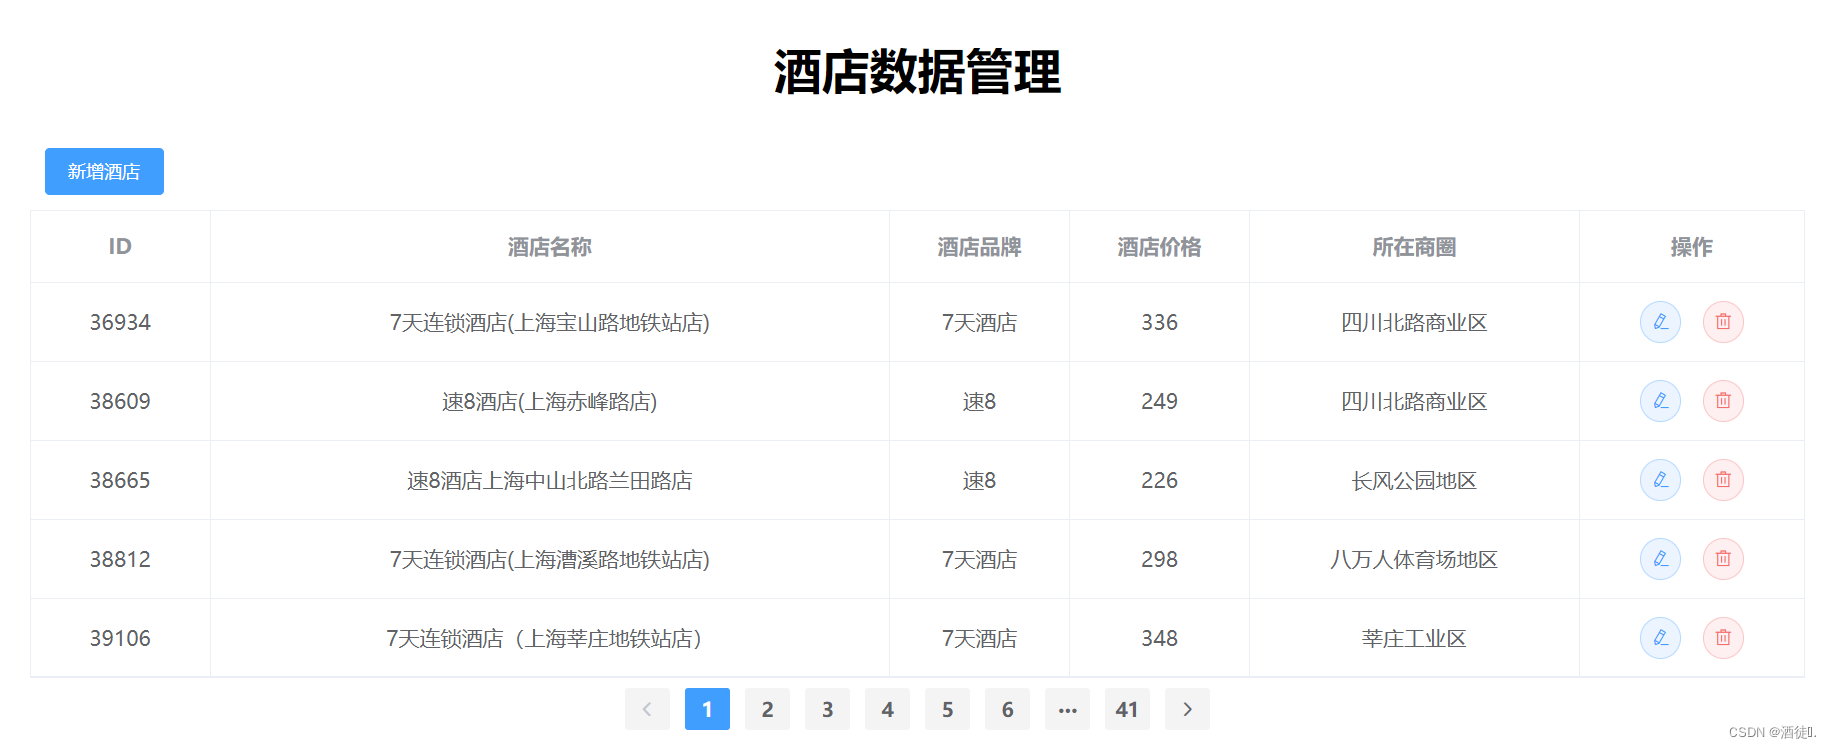
Task: Click 长风公园地区 business area cell
Action: [x=1414, y=480]
